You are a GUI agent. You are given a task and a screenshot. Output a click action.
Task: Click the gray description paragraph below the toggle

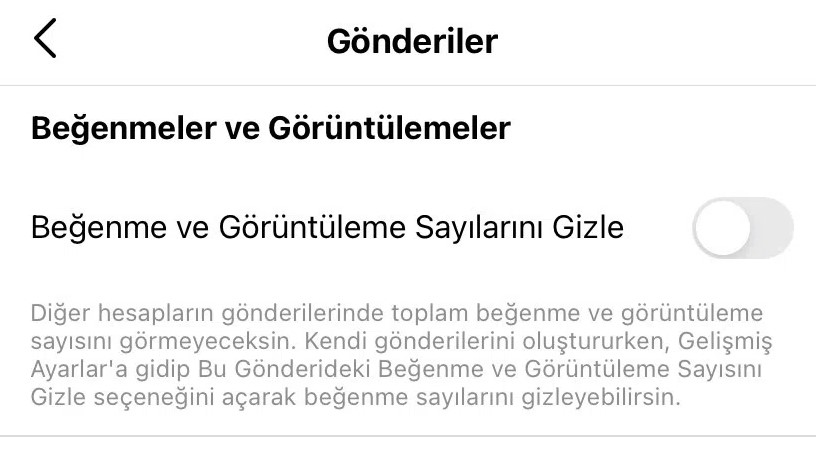(x=401, y=355)
